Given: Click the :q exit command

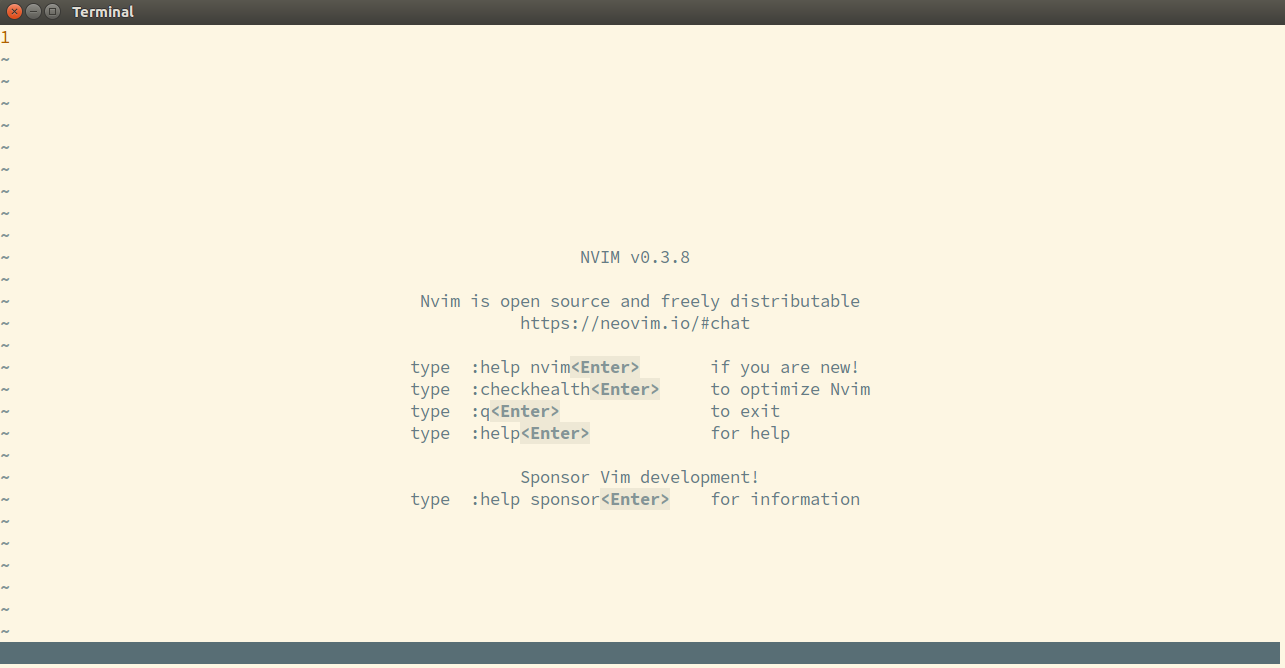Looking at the screenshot, I should point(480,411).
